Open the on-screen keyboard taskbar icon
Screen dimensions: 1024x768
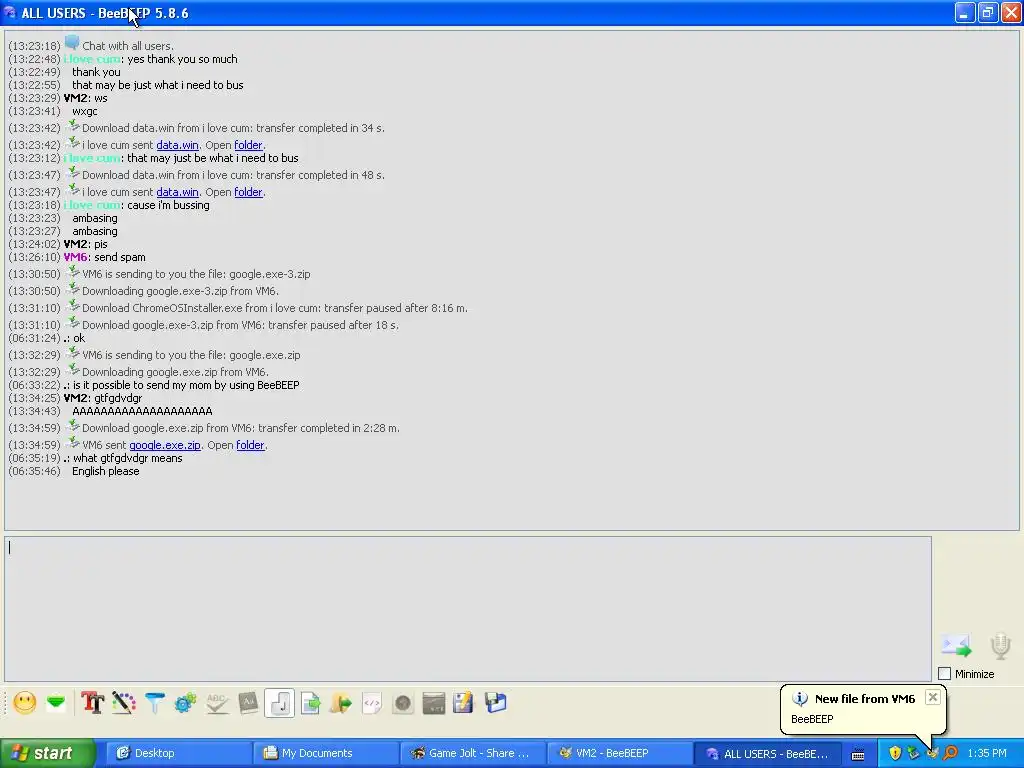pyautogui.click(x=858, y=754)
